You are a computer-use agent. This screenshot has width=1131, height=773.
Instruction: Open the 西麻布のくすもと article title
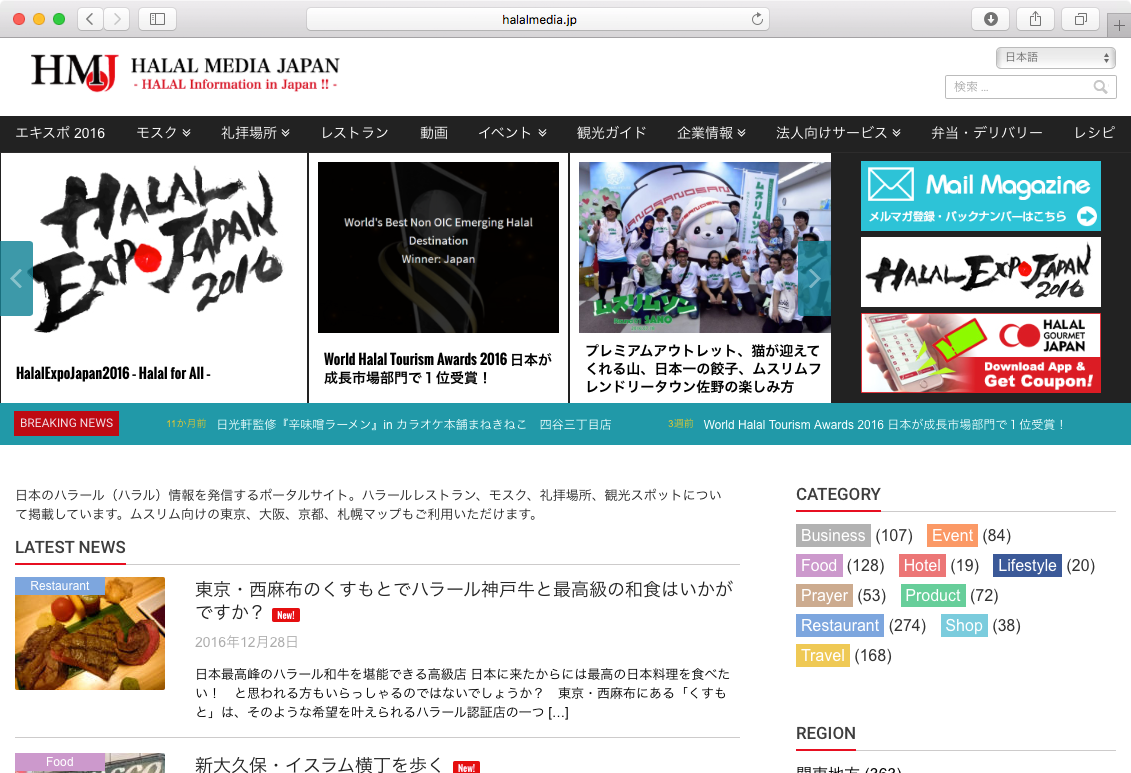464,600
